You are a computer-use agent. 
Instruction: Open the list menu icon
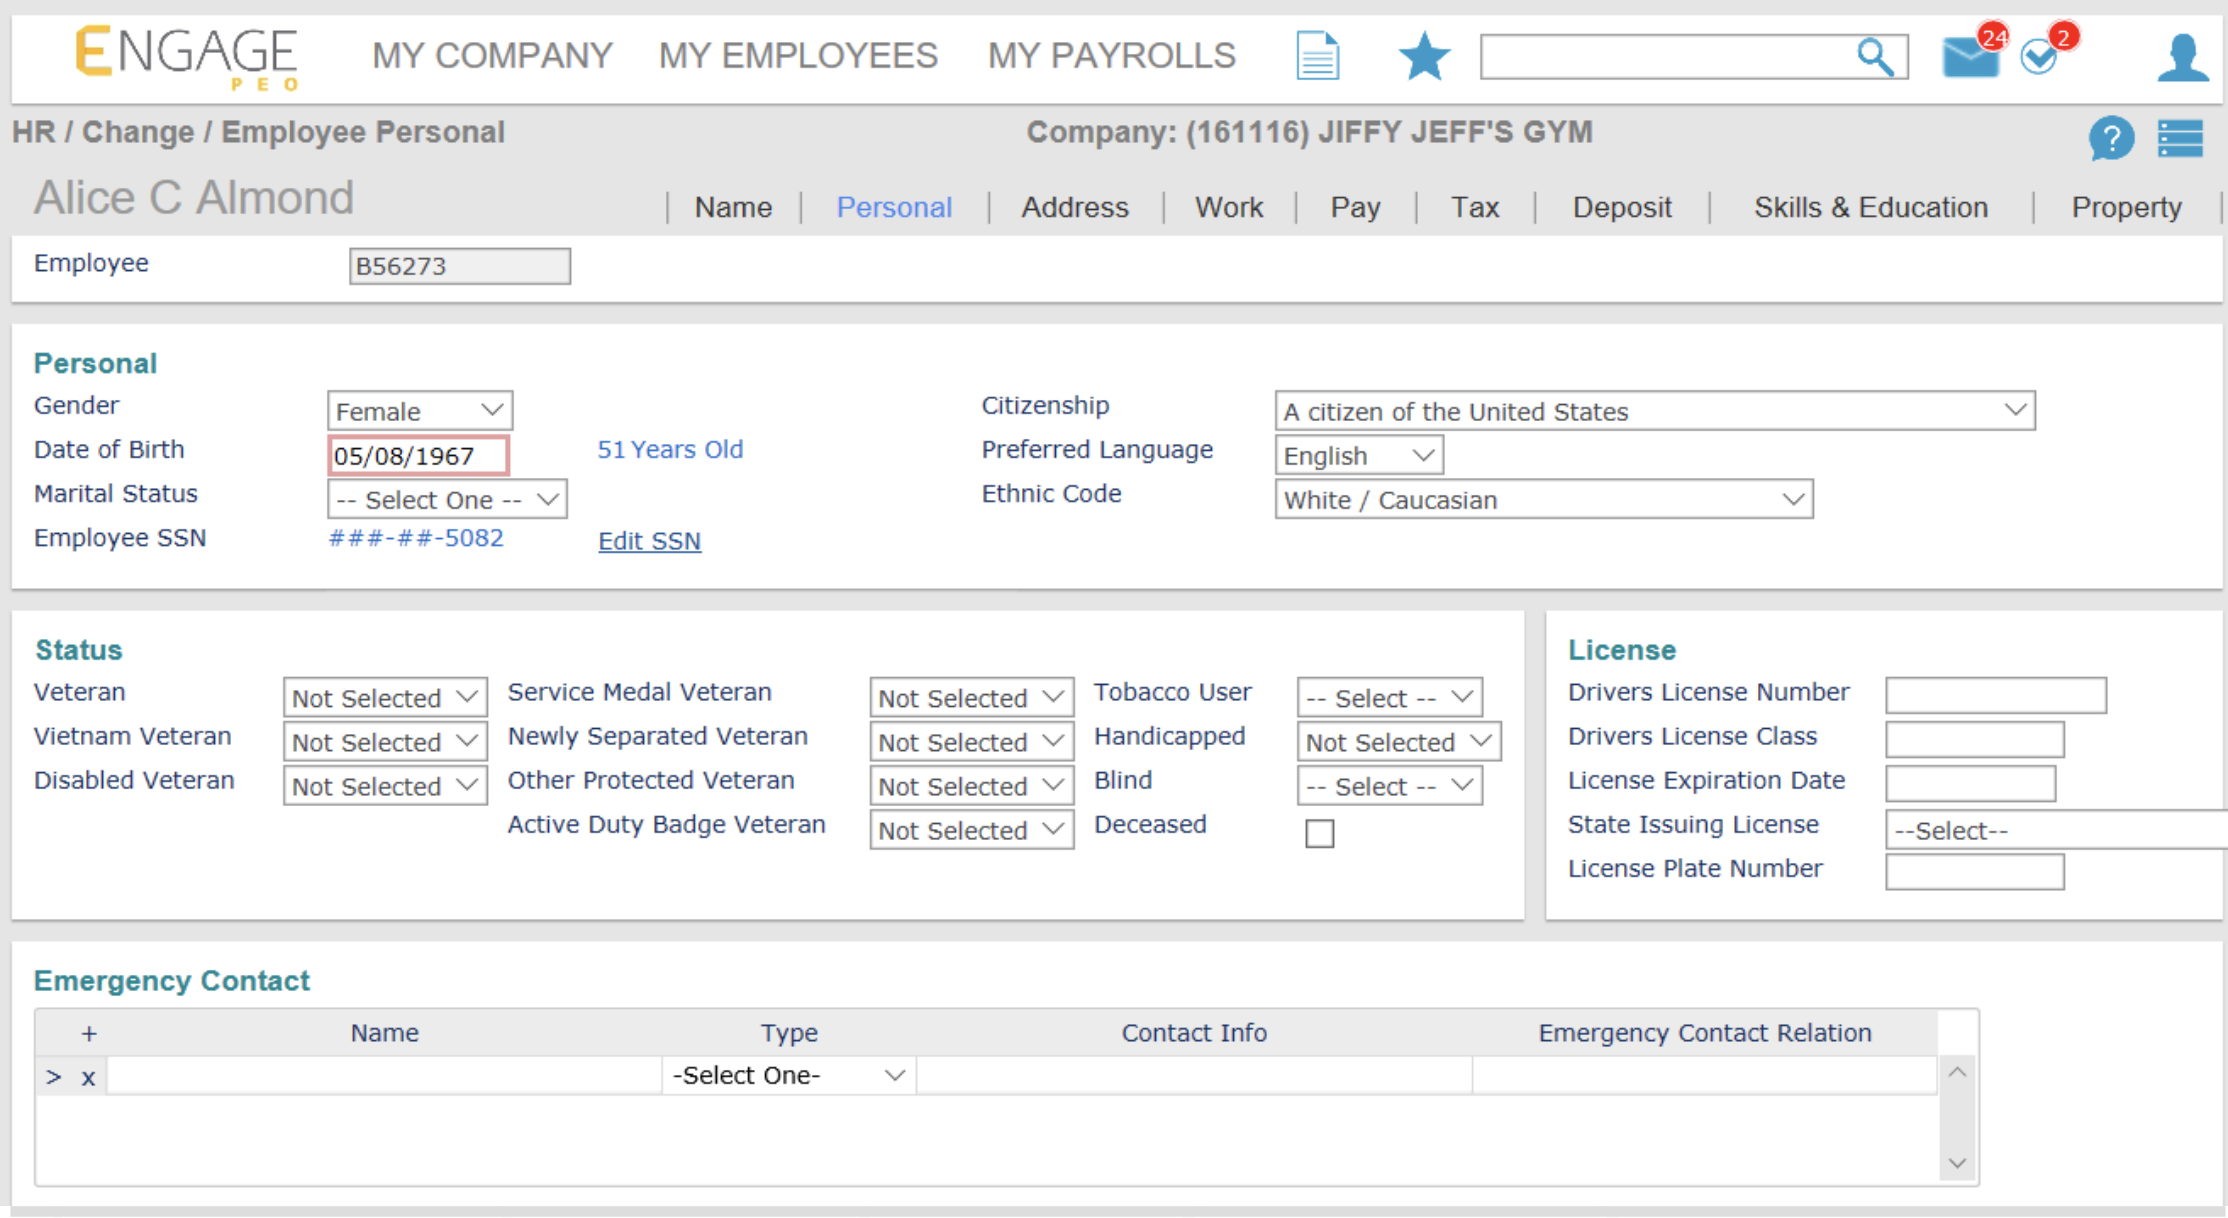tap(2180, 138)
